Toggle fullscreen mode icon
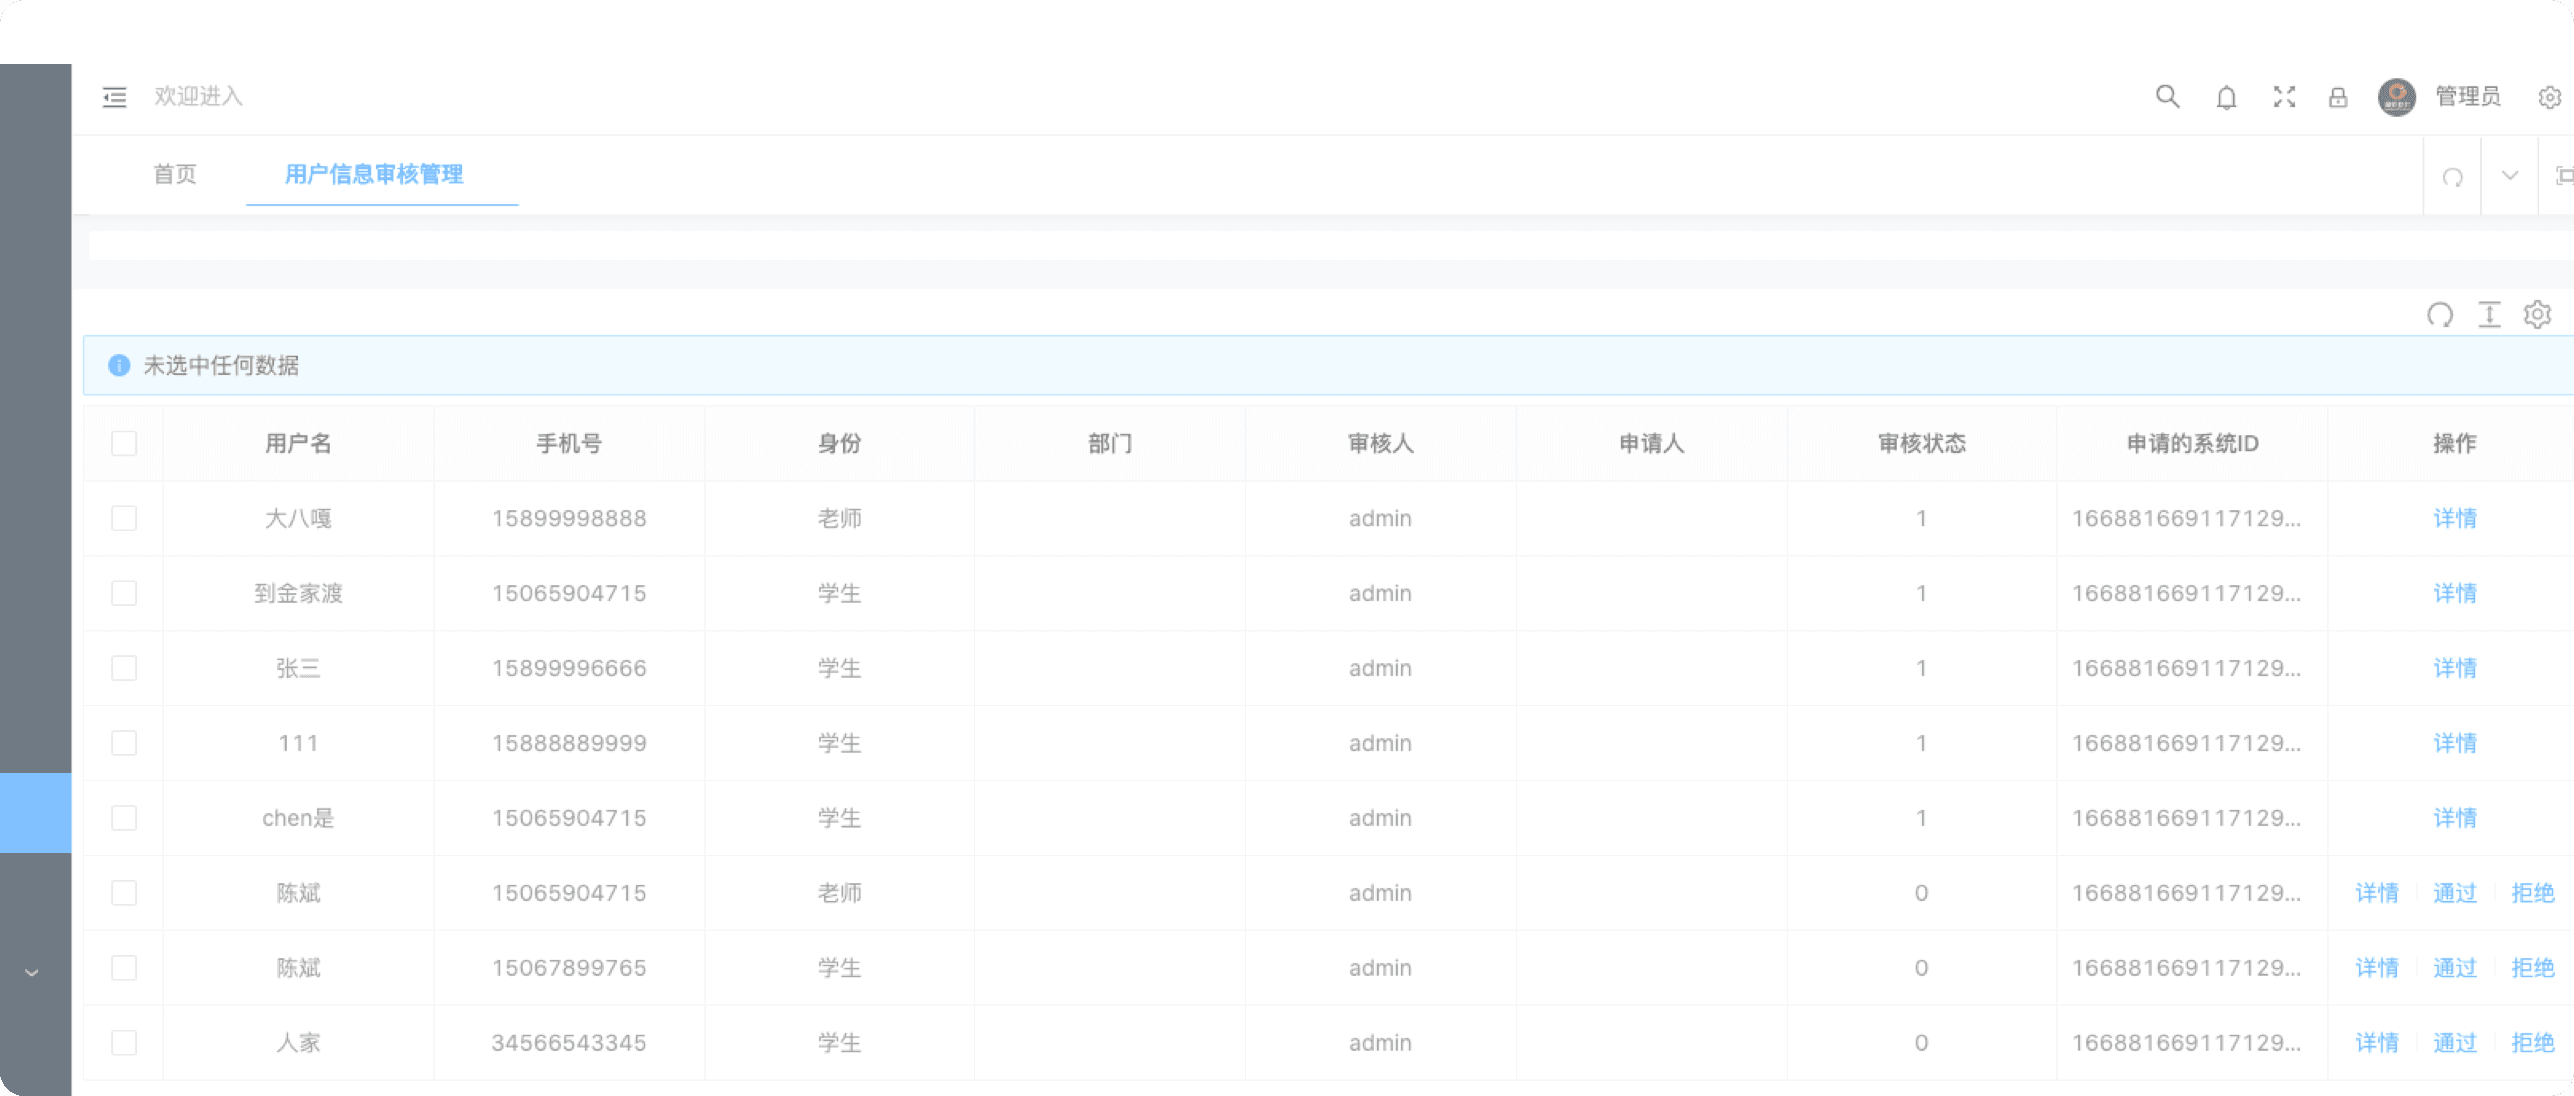Screen dimensions: 2574x1096 [x=2284, y=97]
